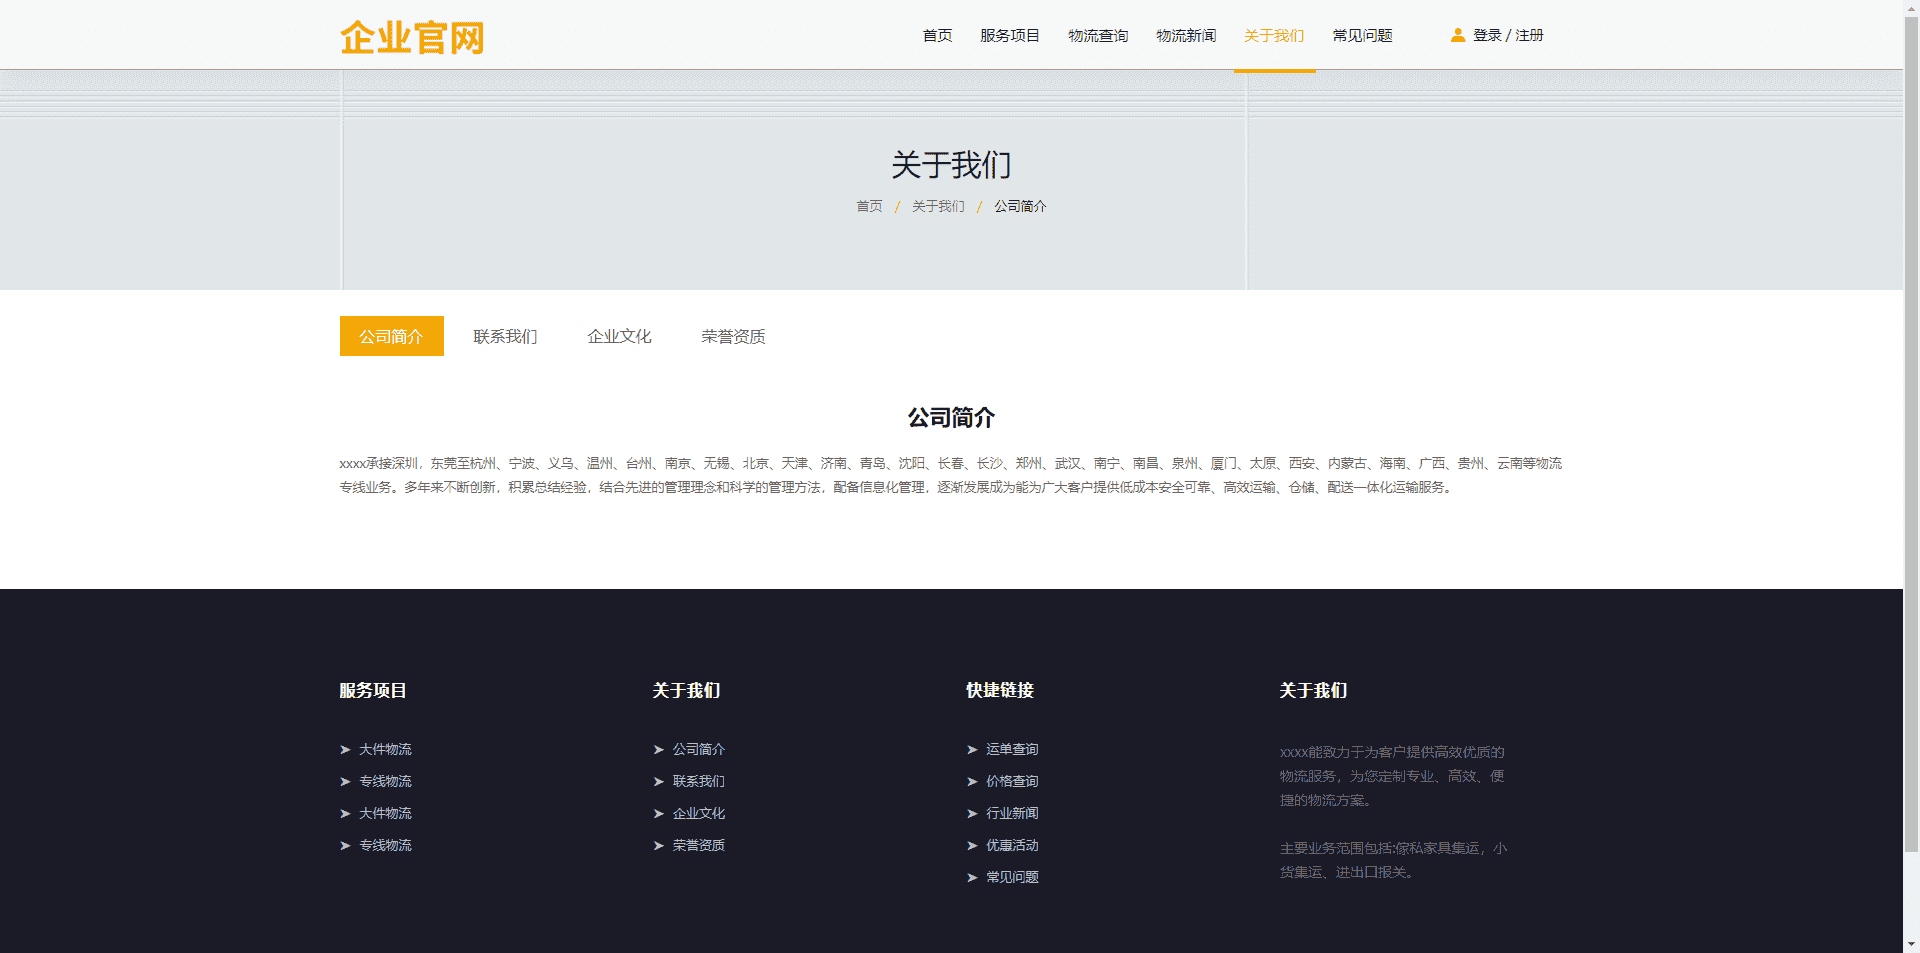Click 公司简介 in the breadcrumb trail
The height and width of the screenshot is (953, 1920).
coord(1020,206)
